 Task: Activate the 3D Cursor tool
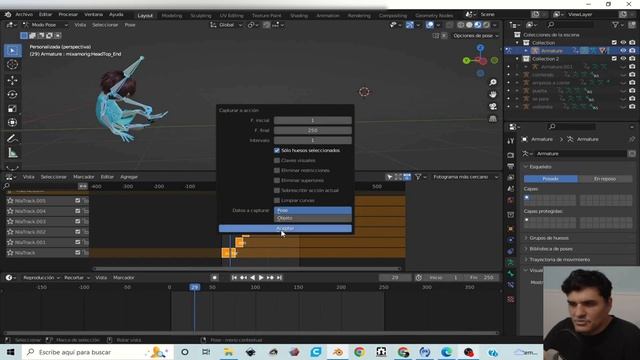click(x=12, y=64)
